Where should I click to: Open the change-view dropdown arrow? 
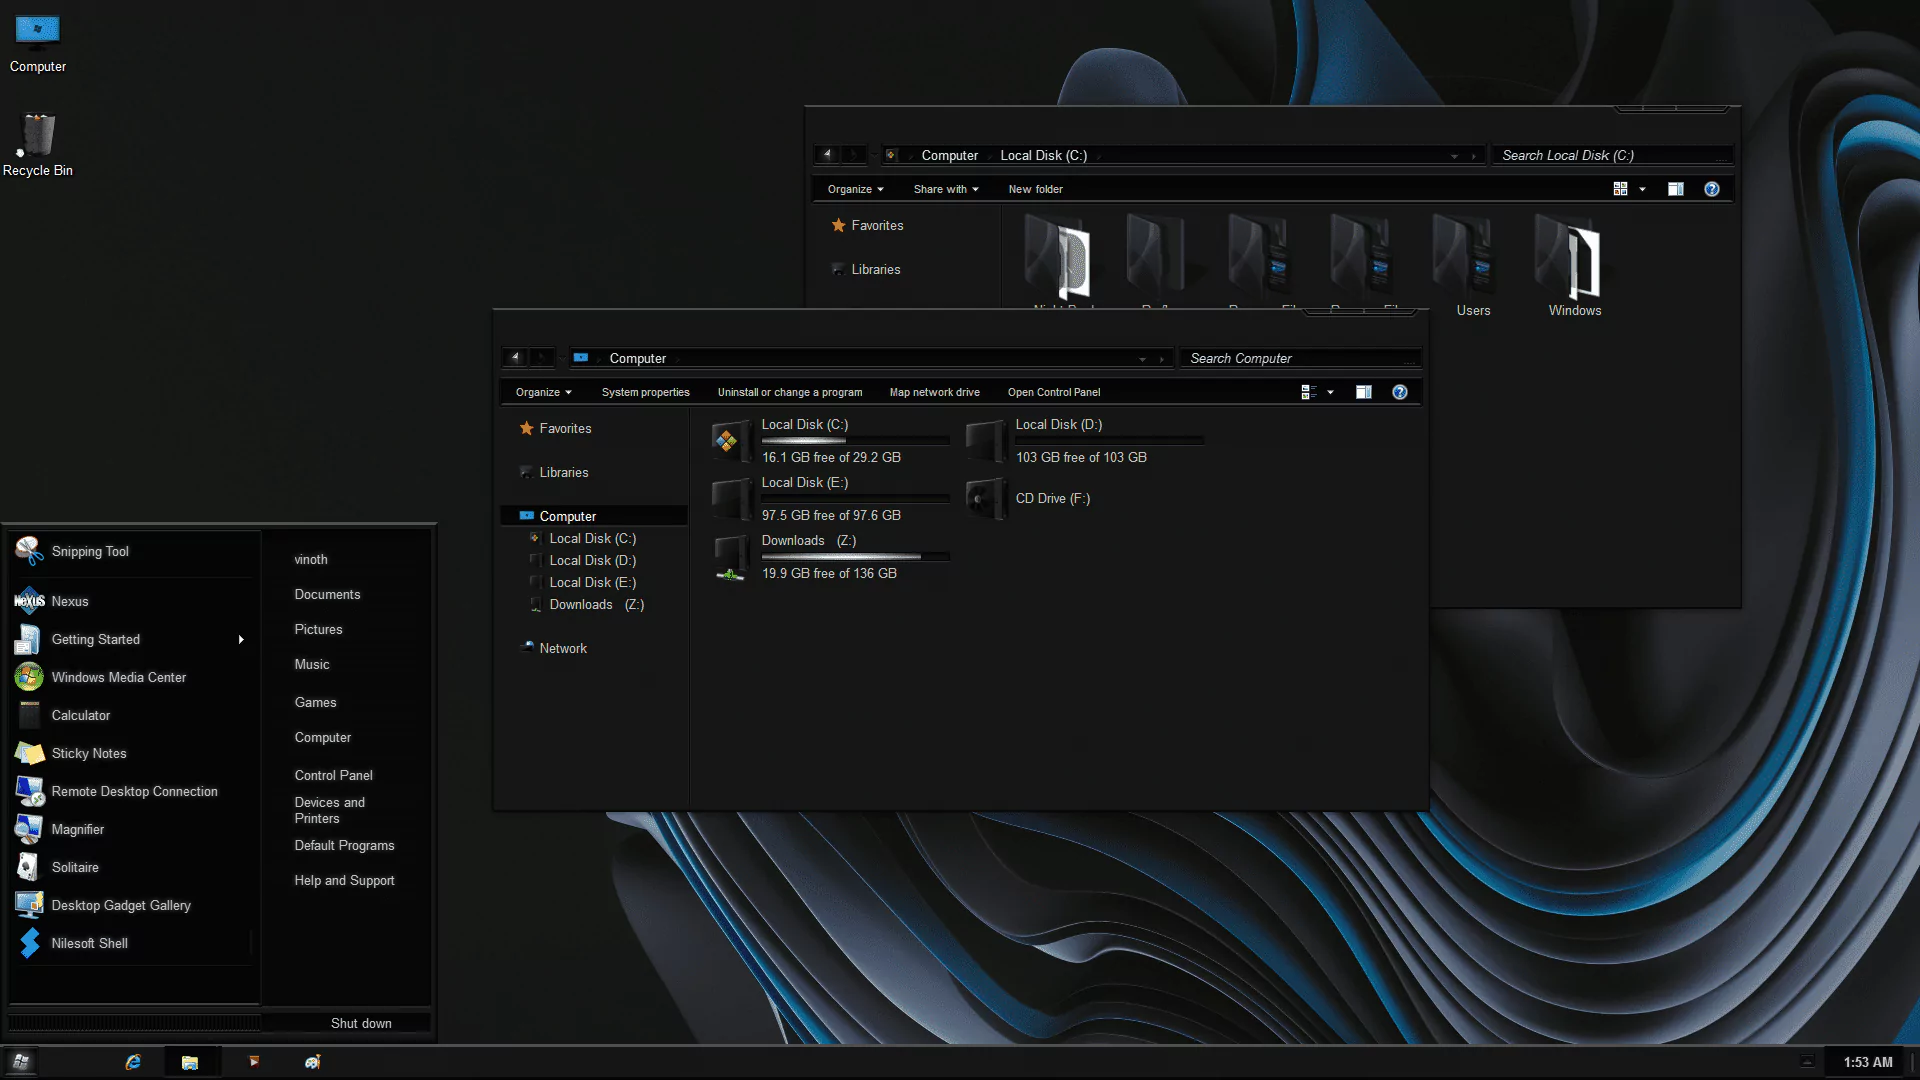tap(1331, 392)
